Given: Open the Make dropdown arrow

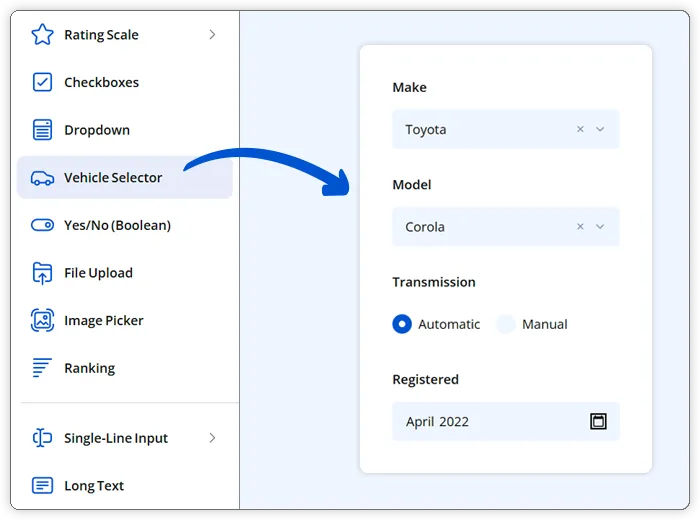Looking at the screenshot, I should coord(600,129).
